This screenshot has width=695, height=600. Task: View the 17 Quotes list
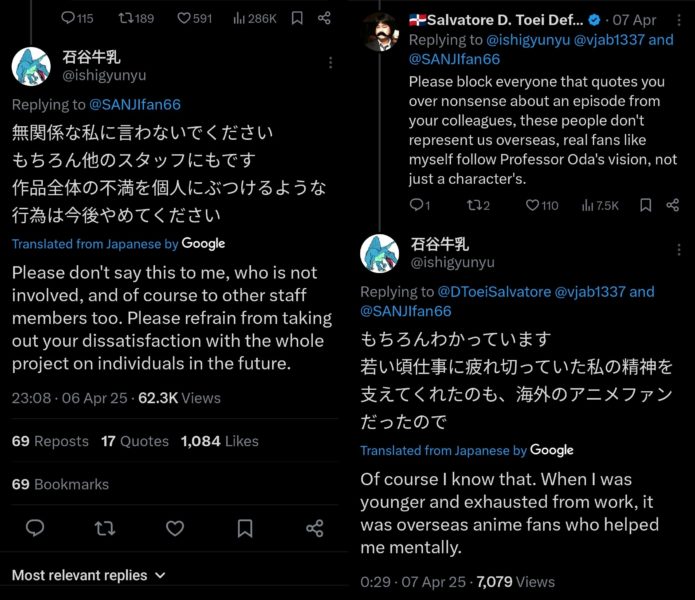tap(135, 441)
